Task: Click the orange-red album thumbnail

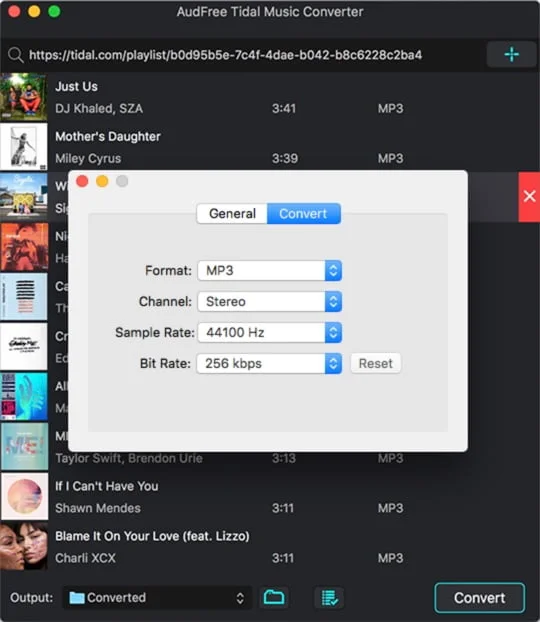Action: pos(24,247)
